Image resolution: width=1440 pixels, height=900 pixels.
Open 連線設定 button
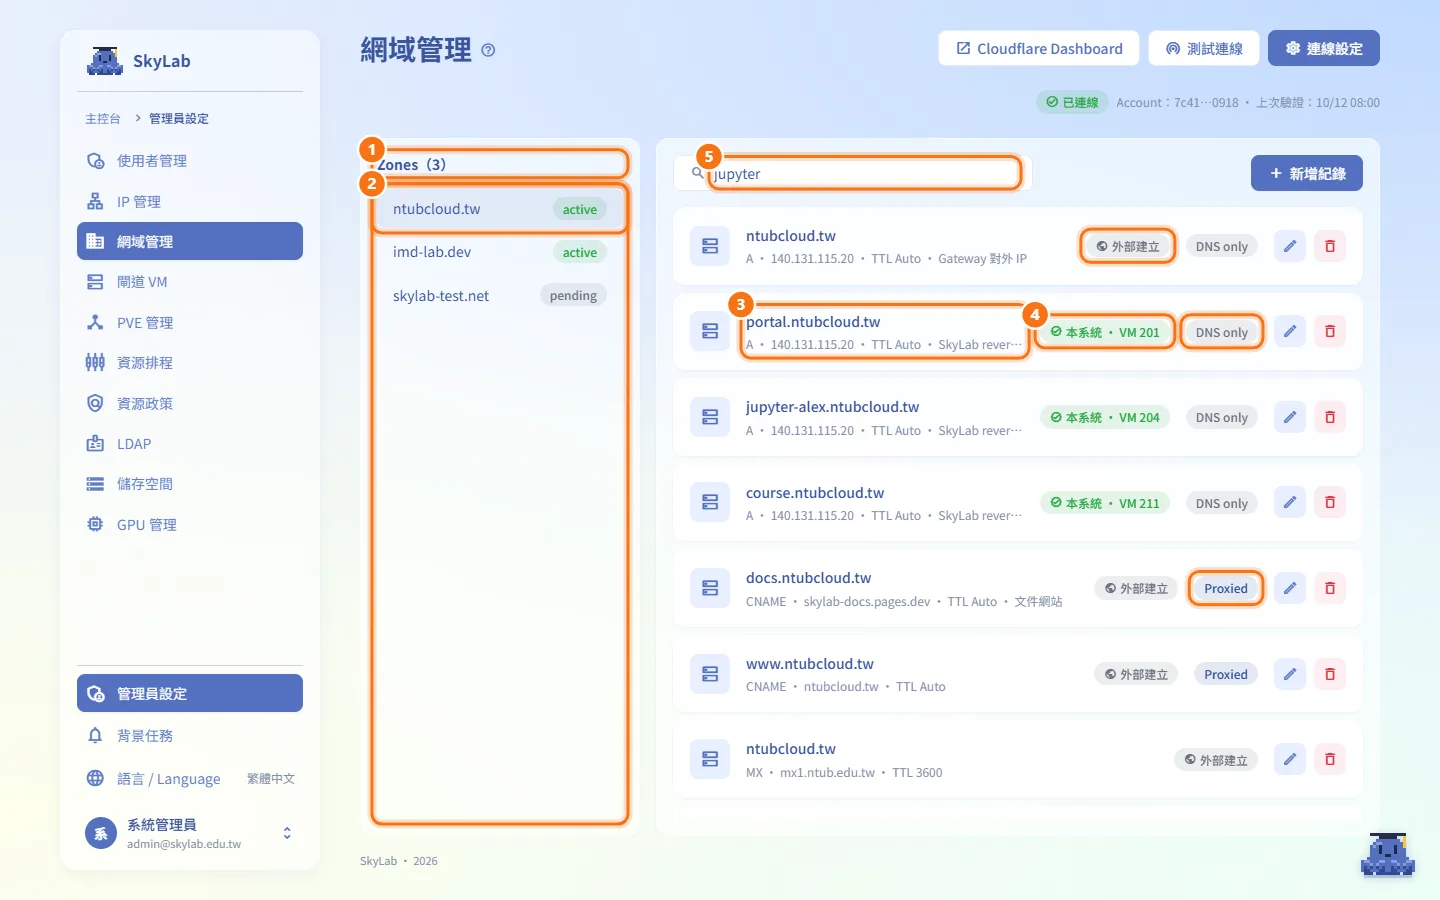click(x=1324, y=48)
